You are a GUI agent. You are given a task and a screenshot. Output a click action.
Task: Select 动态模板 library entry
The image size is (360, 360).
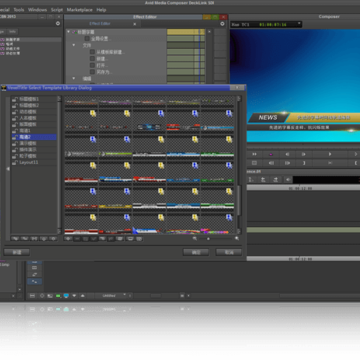(34, 112)
